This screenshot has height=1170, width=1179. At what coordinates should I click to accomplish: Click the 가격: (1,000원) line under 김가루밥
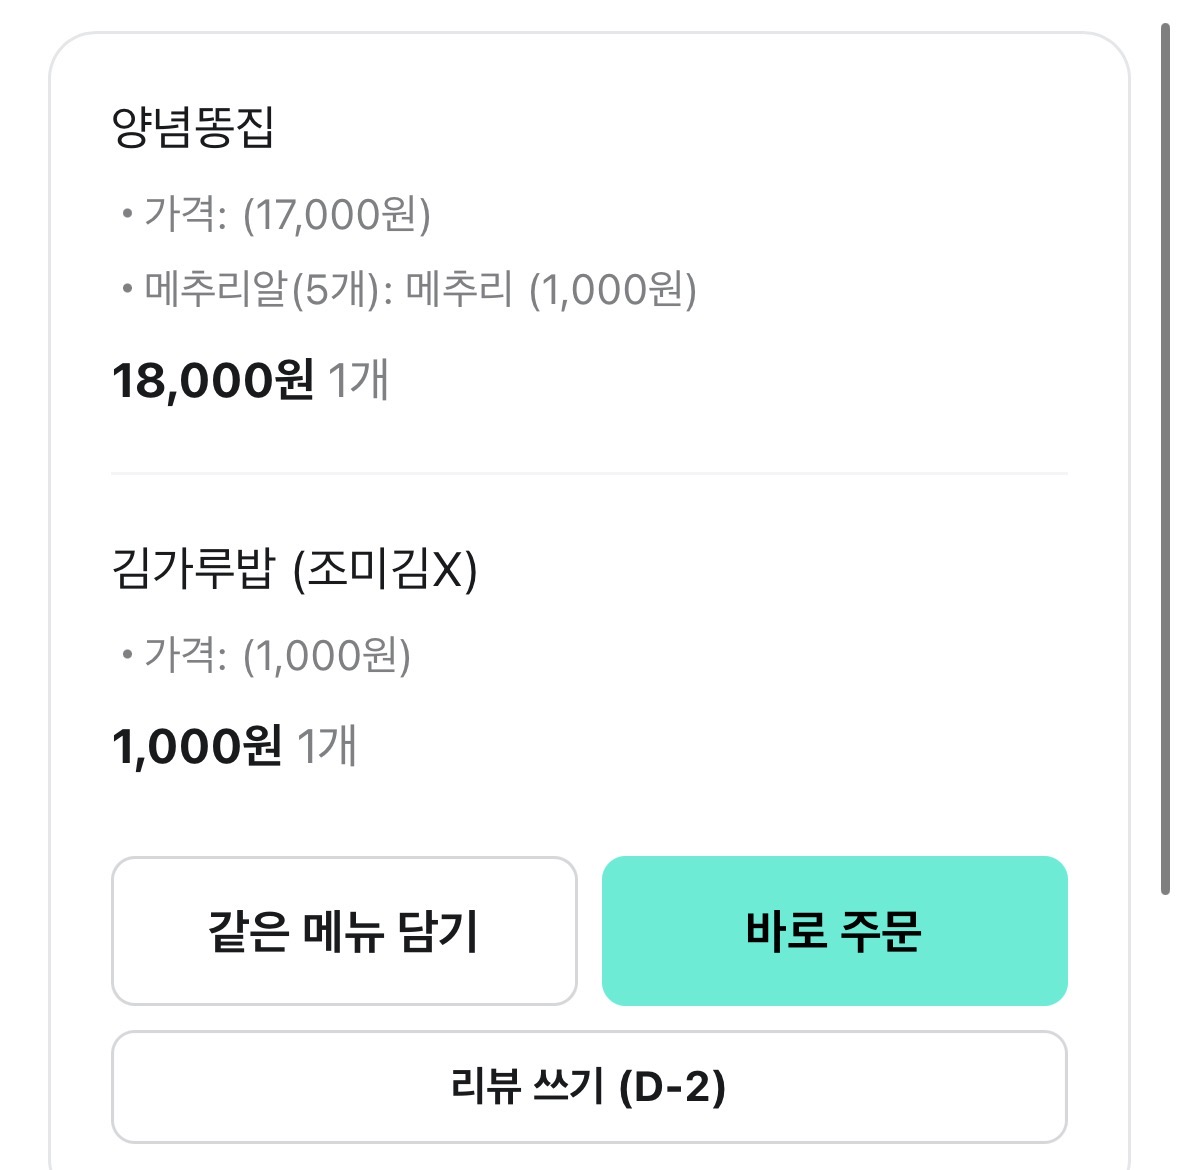[277, 656]
